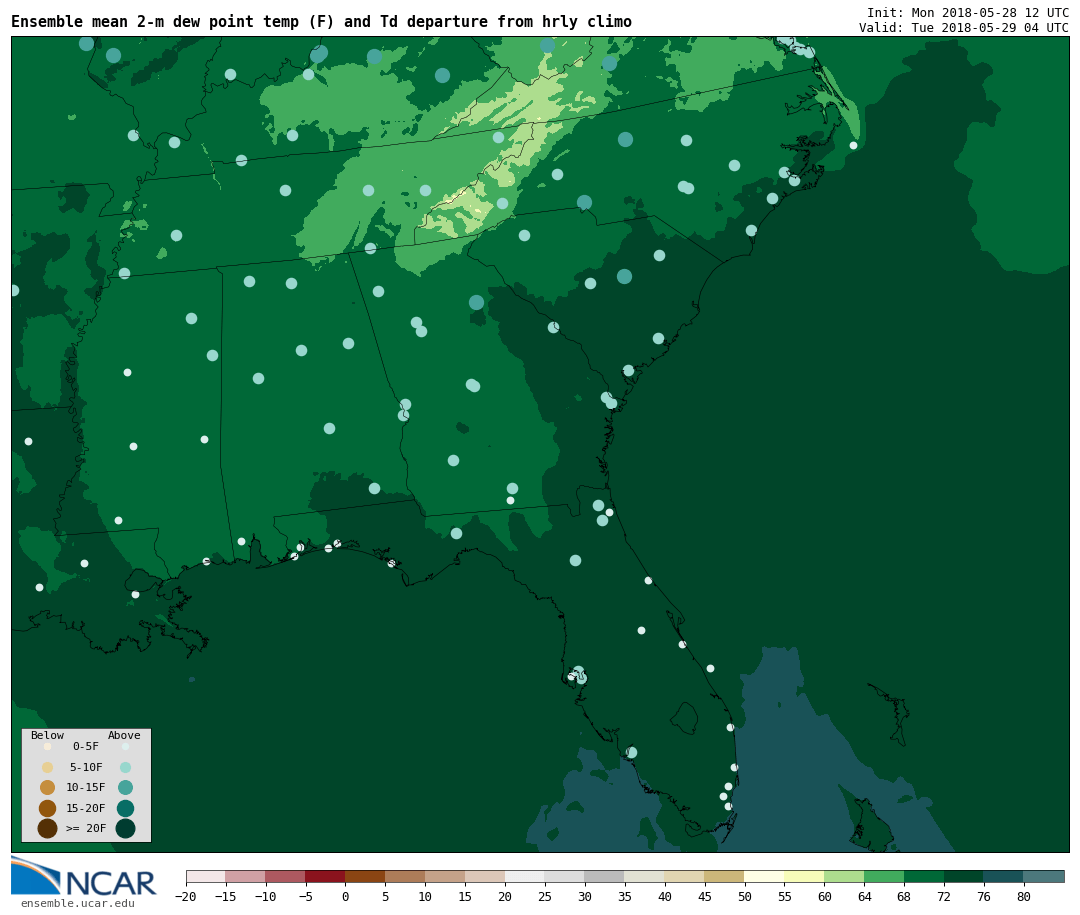The width and height of the screenshot is (1080, 915).
Task: Pick the dark red swatch between -5 and 0
Action: click(x=325, y=876)
